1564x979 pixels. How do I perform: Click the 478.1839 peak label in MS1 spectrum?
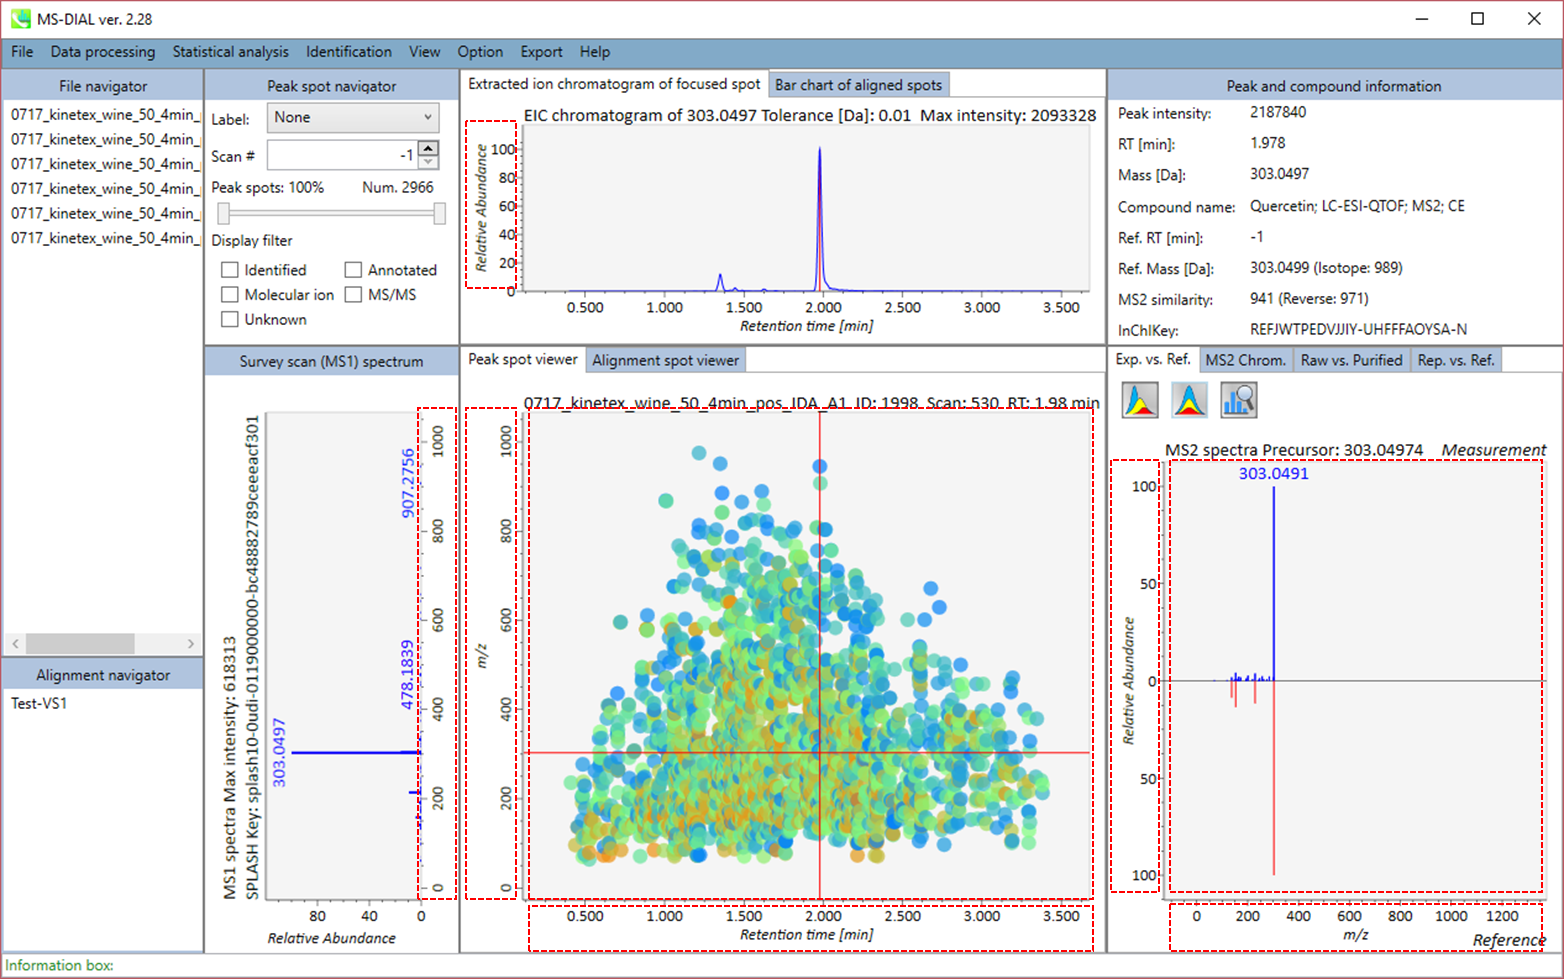tap(407, 675)
